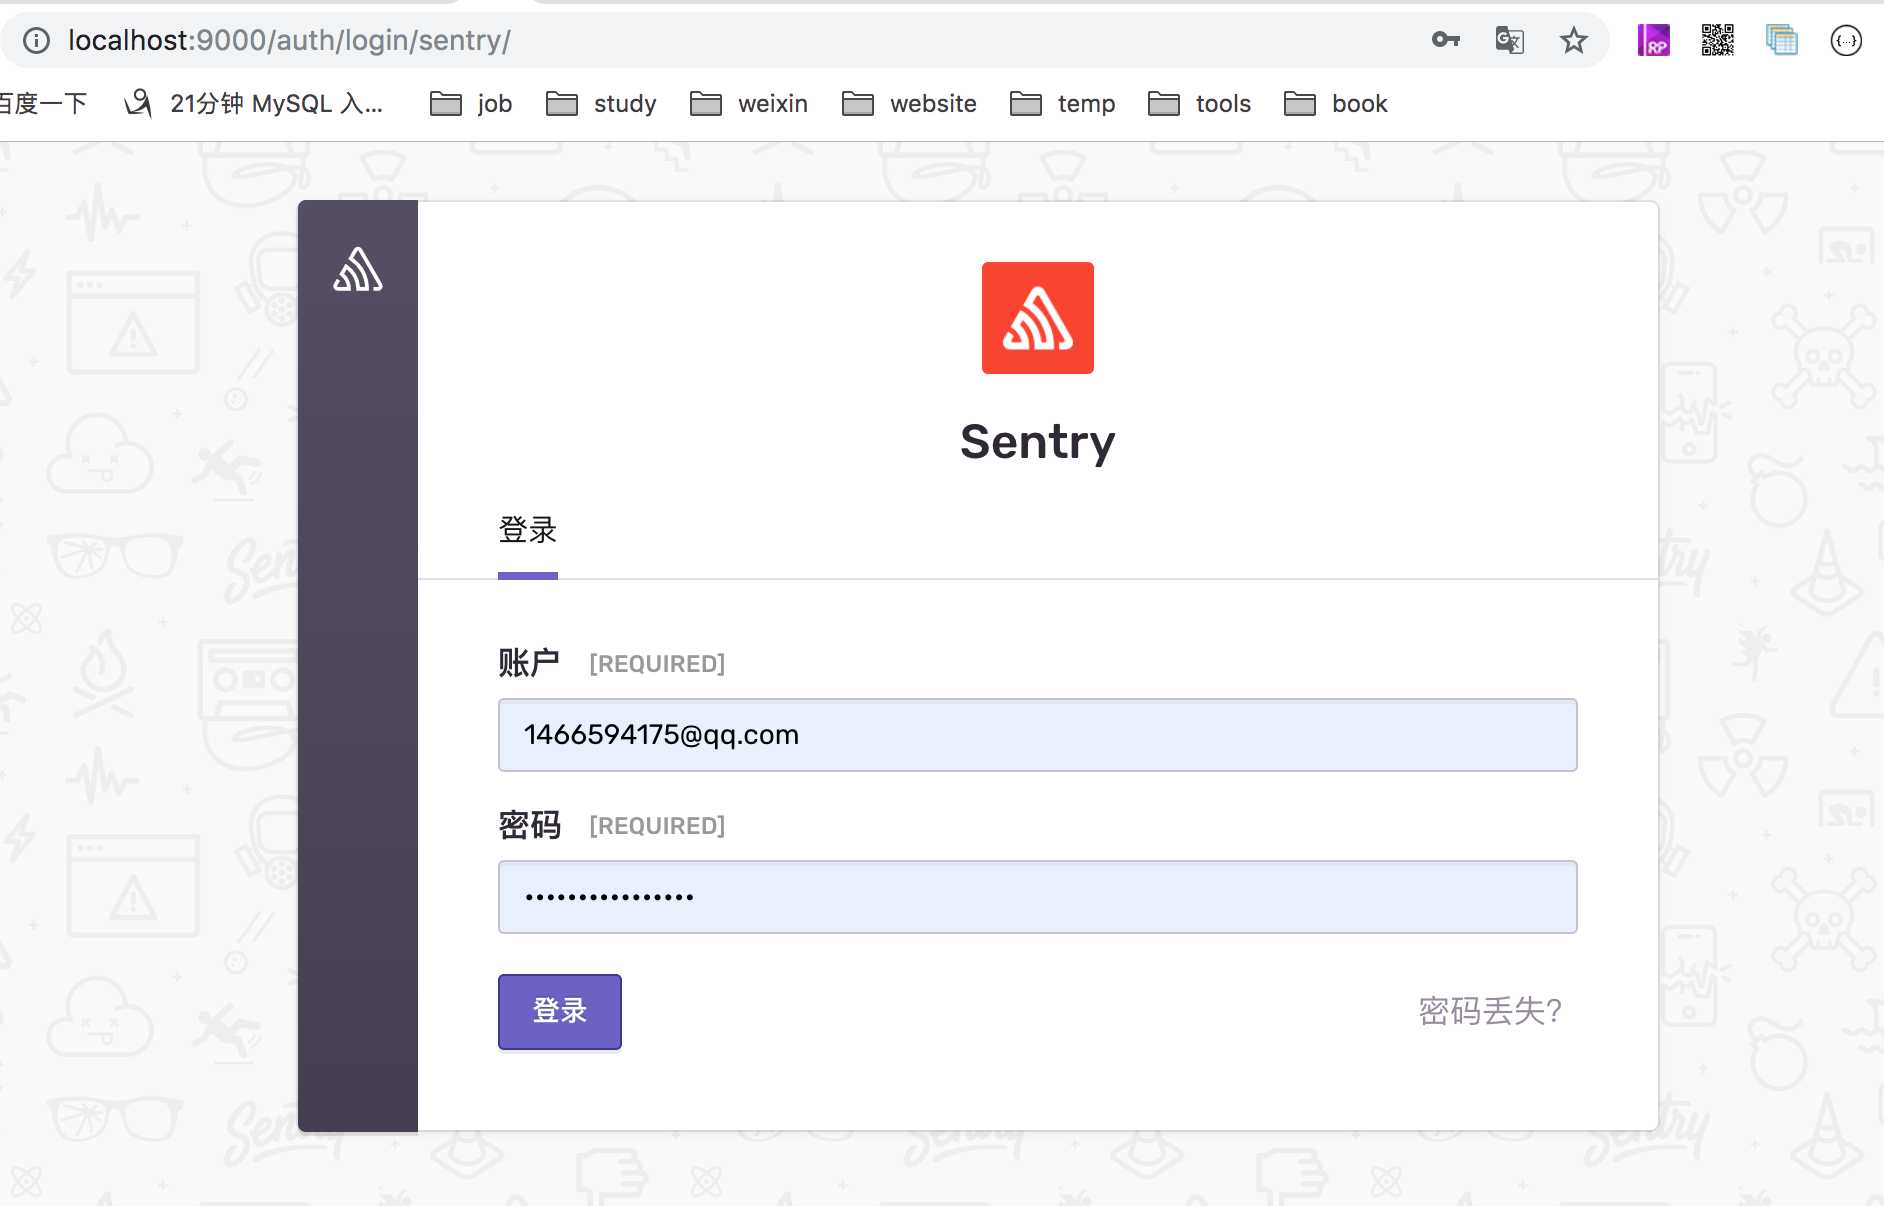Click the Google Translate page icon
This screenshot has width=1884, height=1206.
(x=1509, y=40)
